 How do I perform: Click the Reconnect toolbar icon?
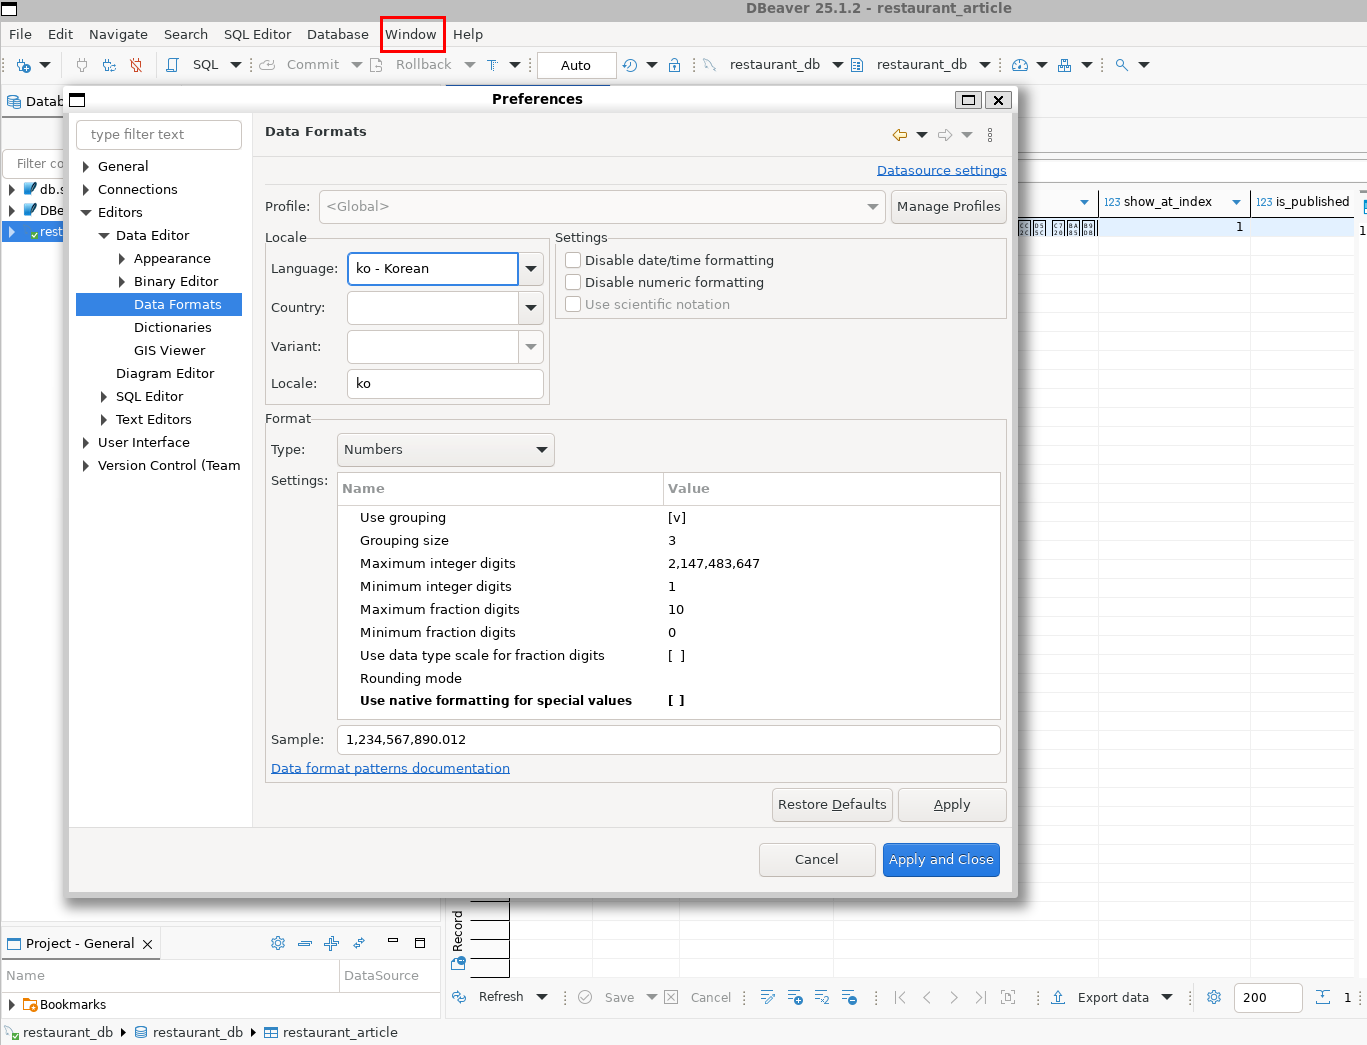coord(109,65)
